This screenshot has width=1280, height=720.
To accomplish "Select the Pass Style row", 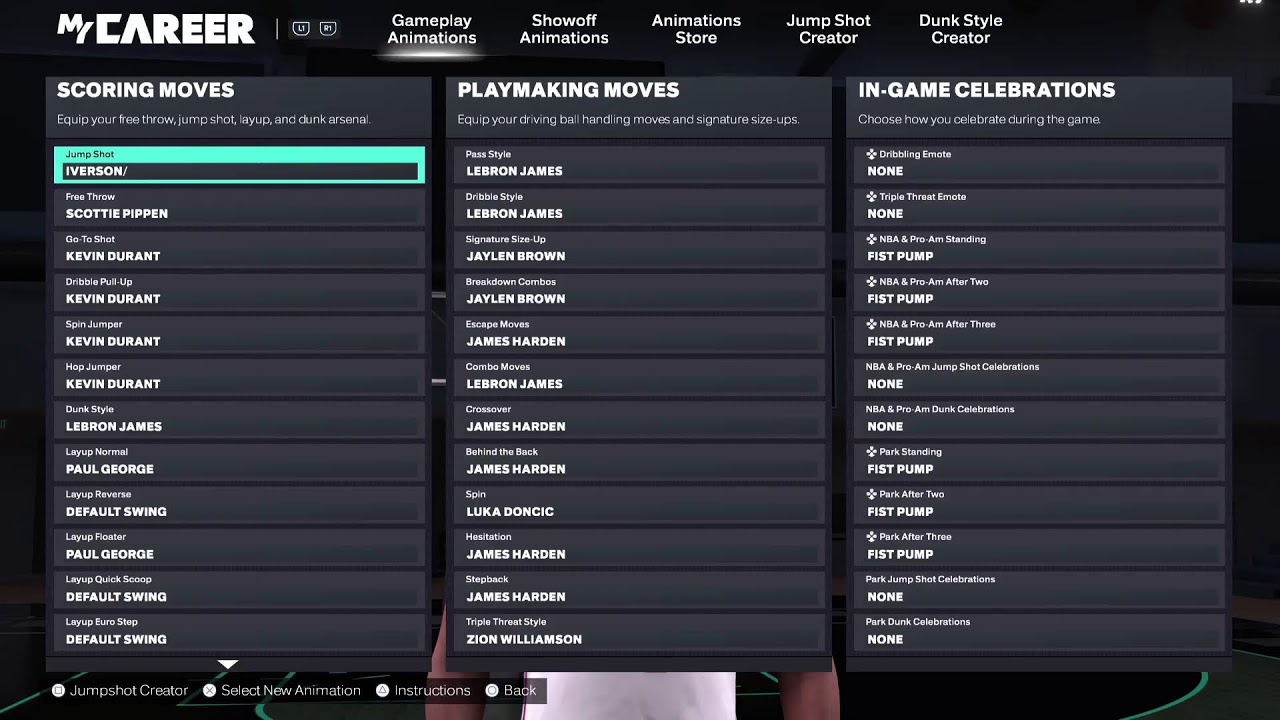I will click(x=640, y=164).
